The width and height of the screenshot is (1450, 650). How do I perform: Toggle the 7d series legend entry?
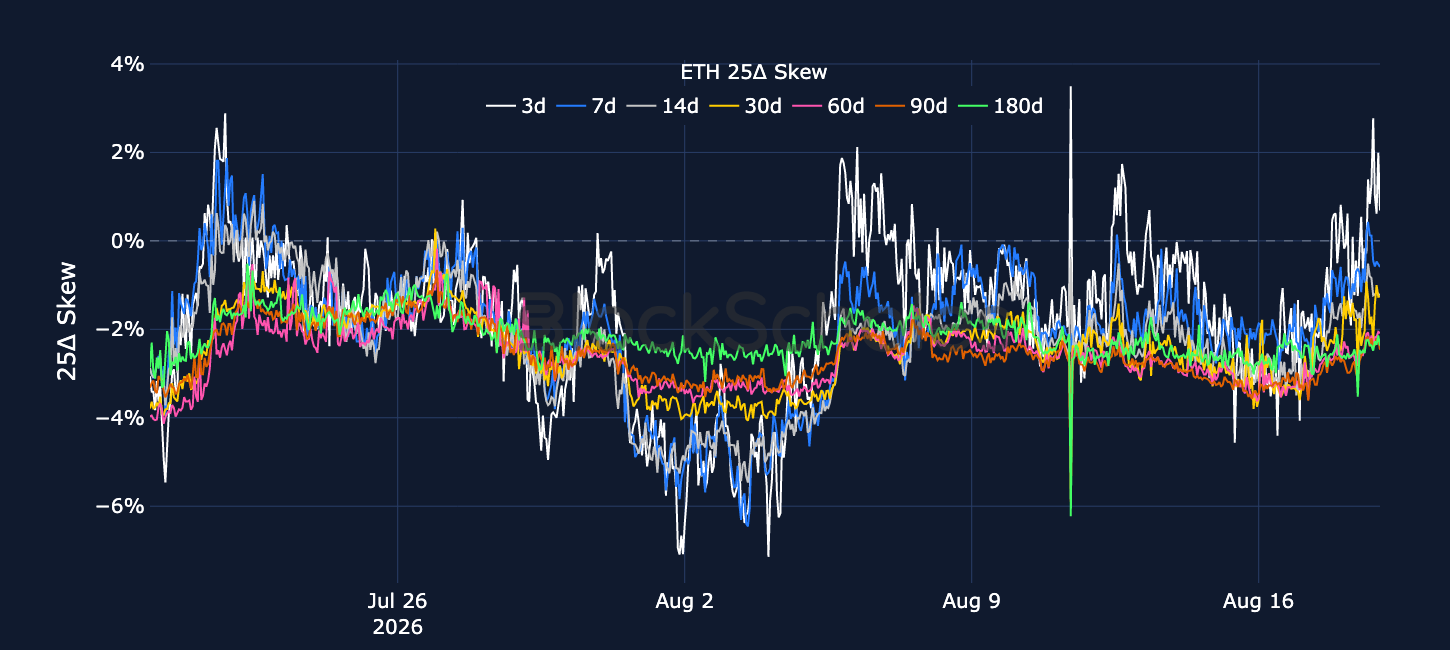pyautogui.click(x=587, y=105)
